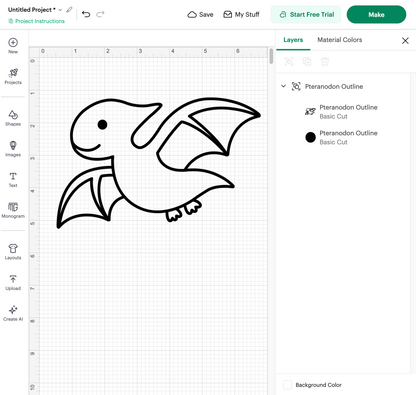
Task: Click the black circle layer swatch
Action: pyautogui.click(x=310, y=137)
